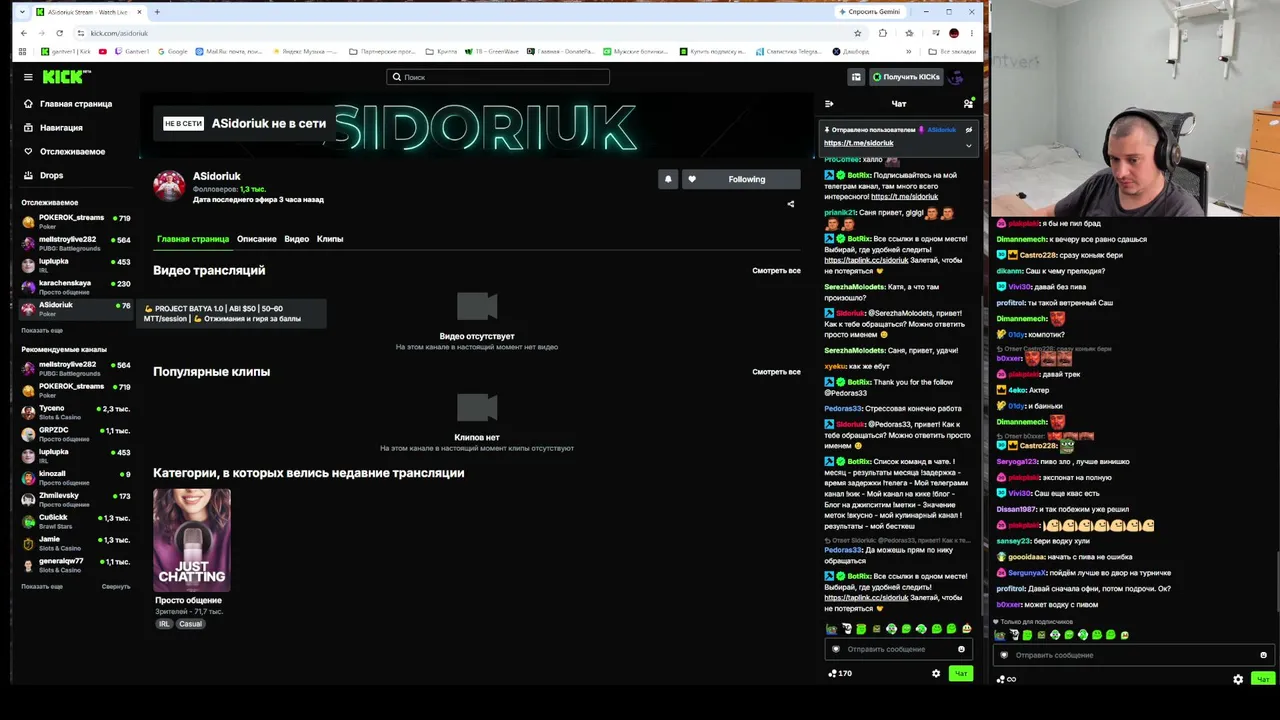1280x720 pixels.
Task: Bookmark this page with the star icon
Action: pyautogui.click(x=857, y=33)
